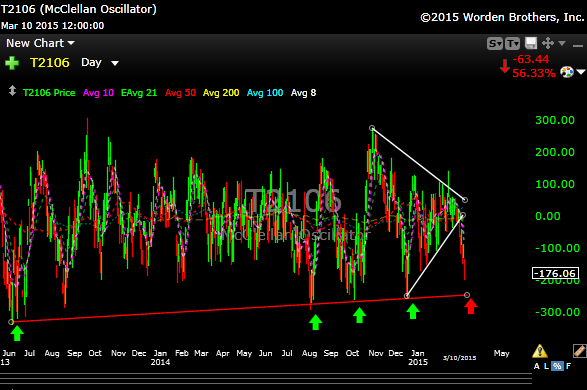
Task: Open the color palette icon
Action: [567, 72]
